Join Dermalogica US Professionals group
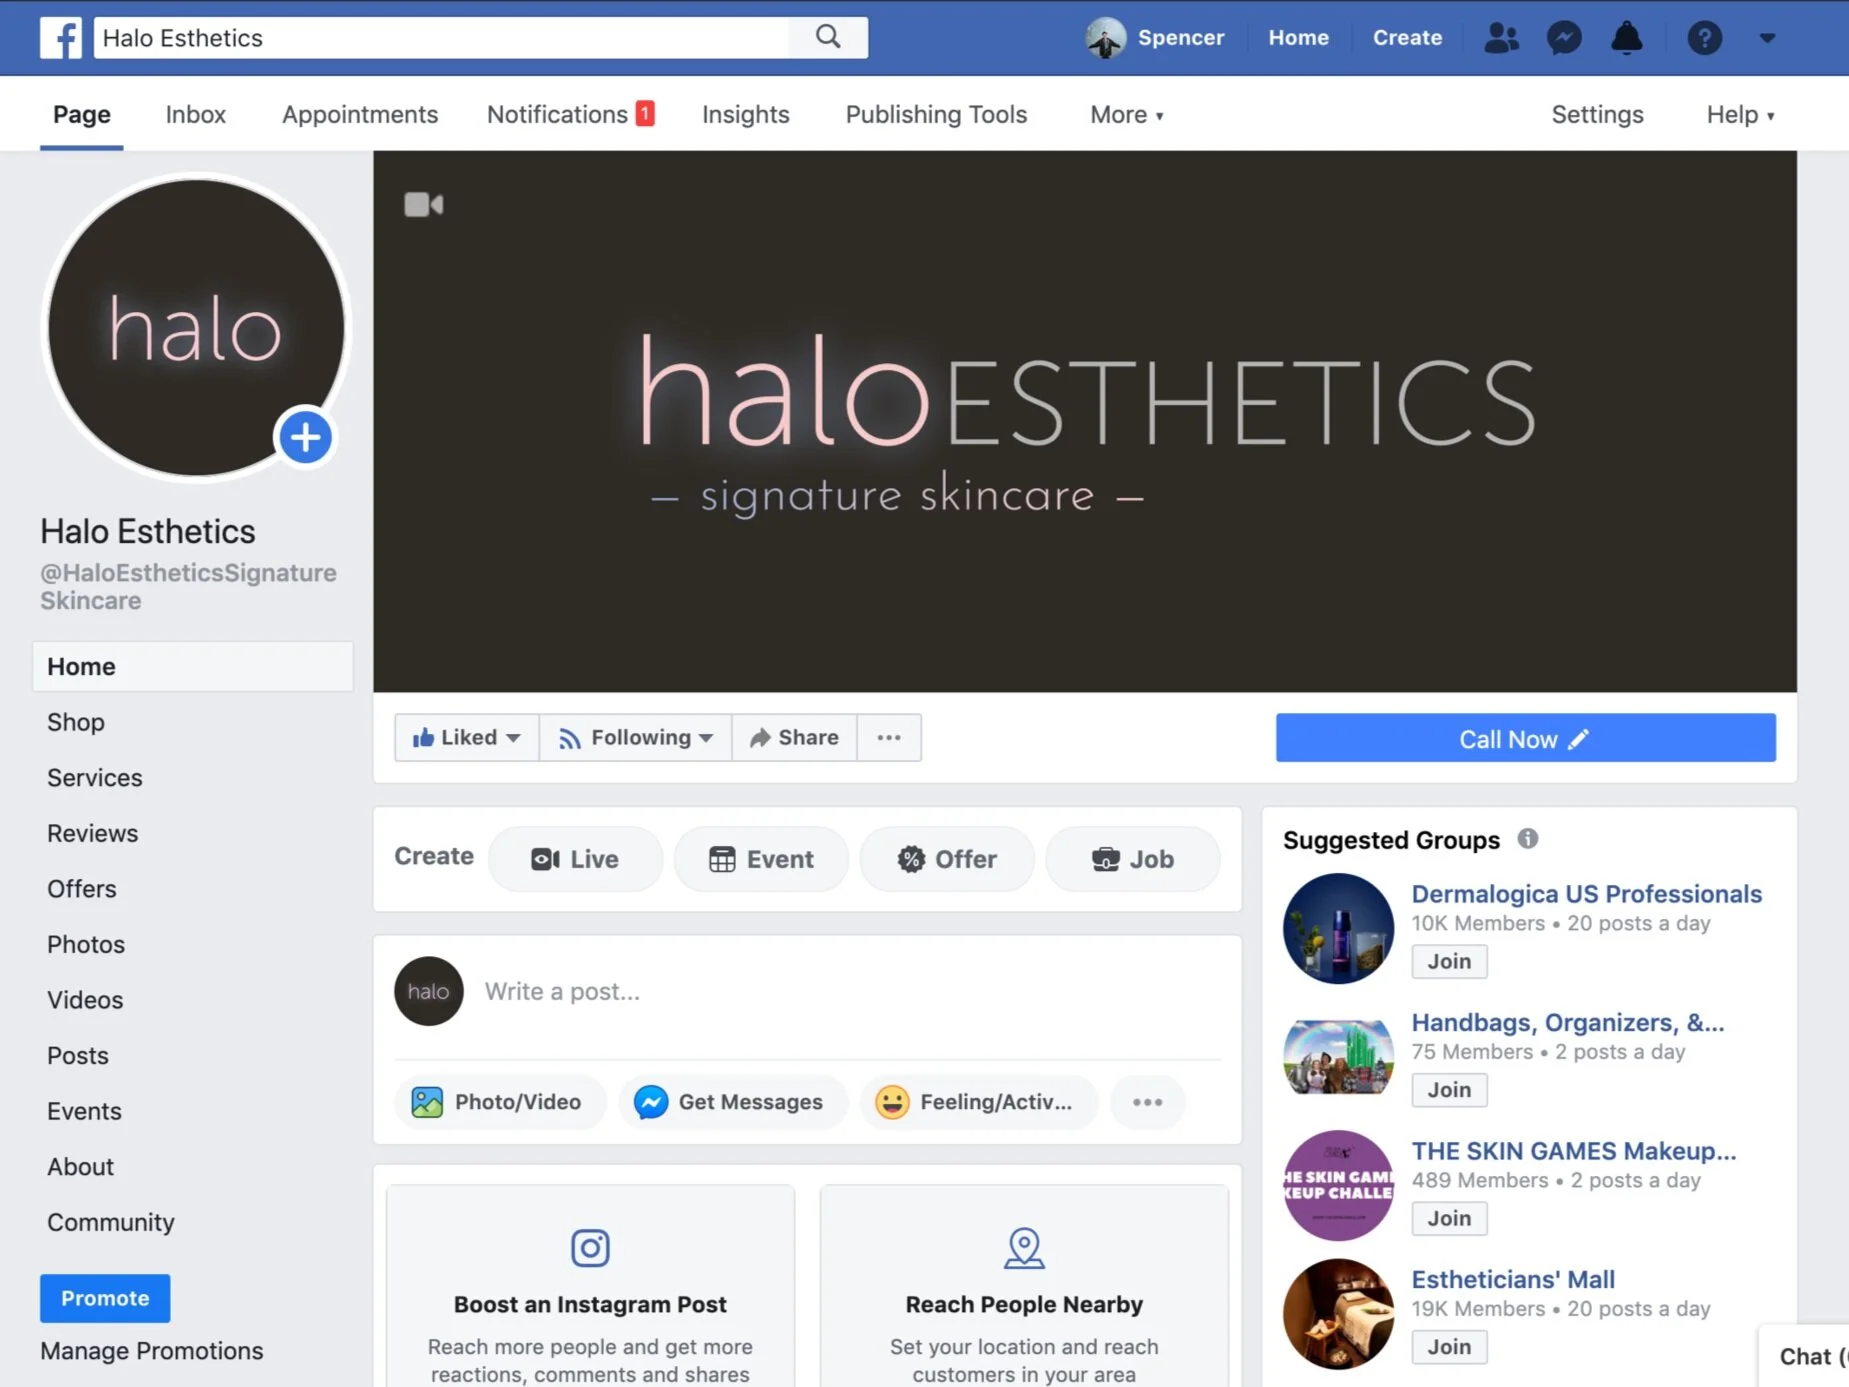 [x=1449, y=961]
